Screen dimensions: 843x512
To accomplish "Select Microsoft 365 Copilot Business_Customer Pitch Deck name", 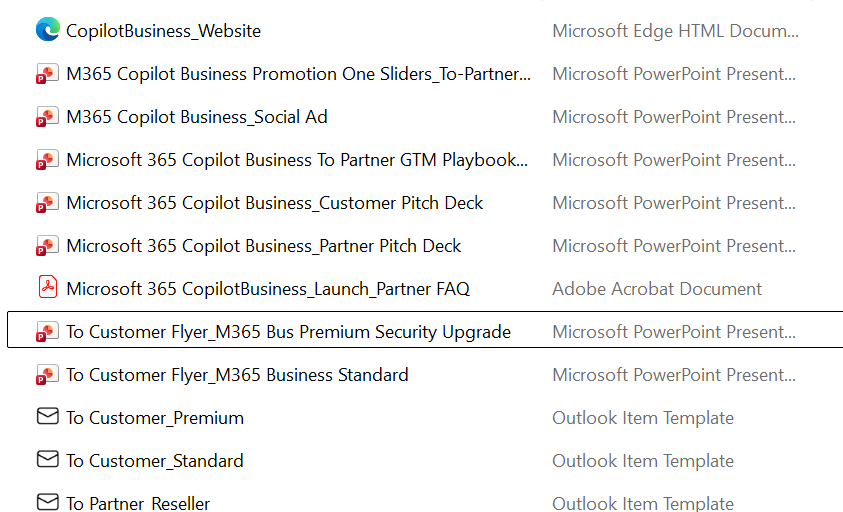I will pyautogui.click(x=275, y=203).
